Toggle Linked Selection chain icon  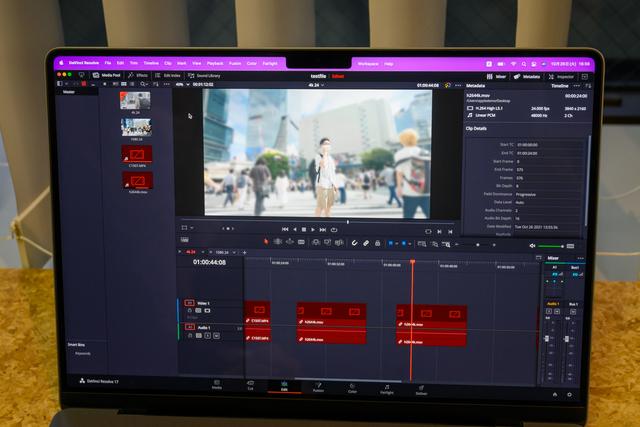366,243
